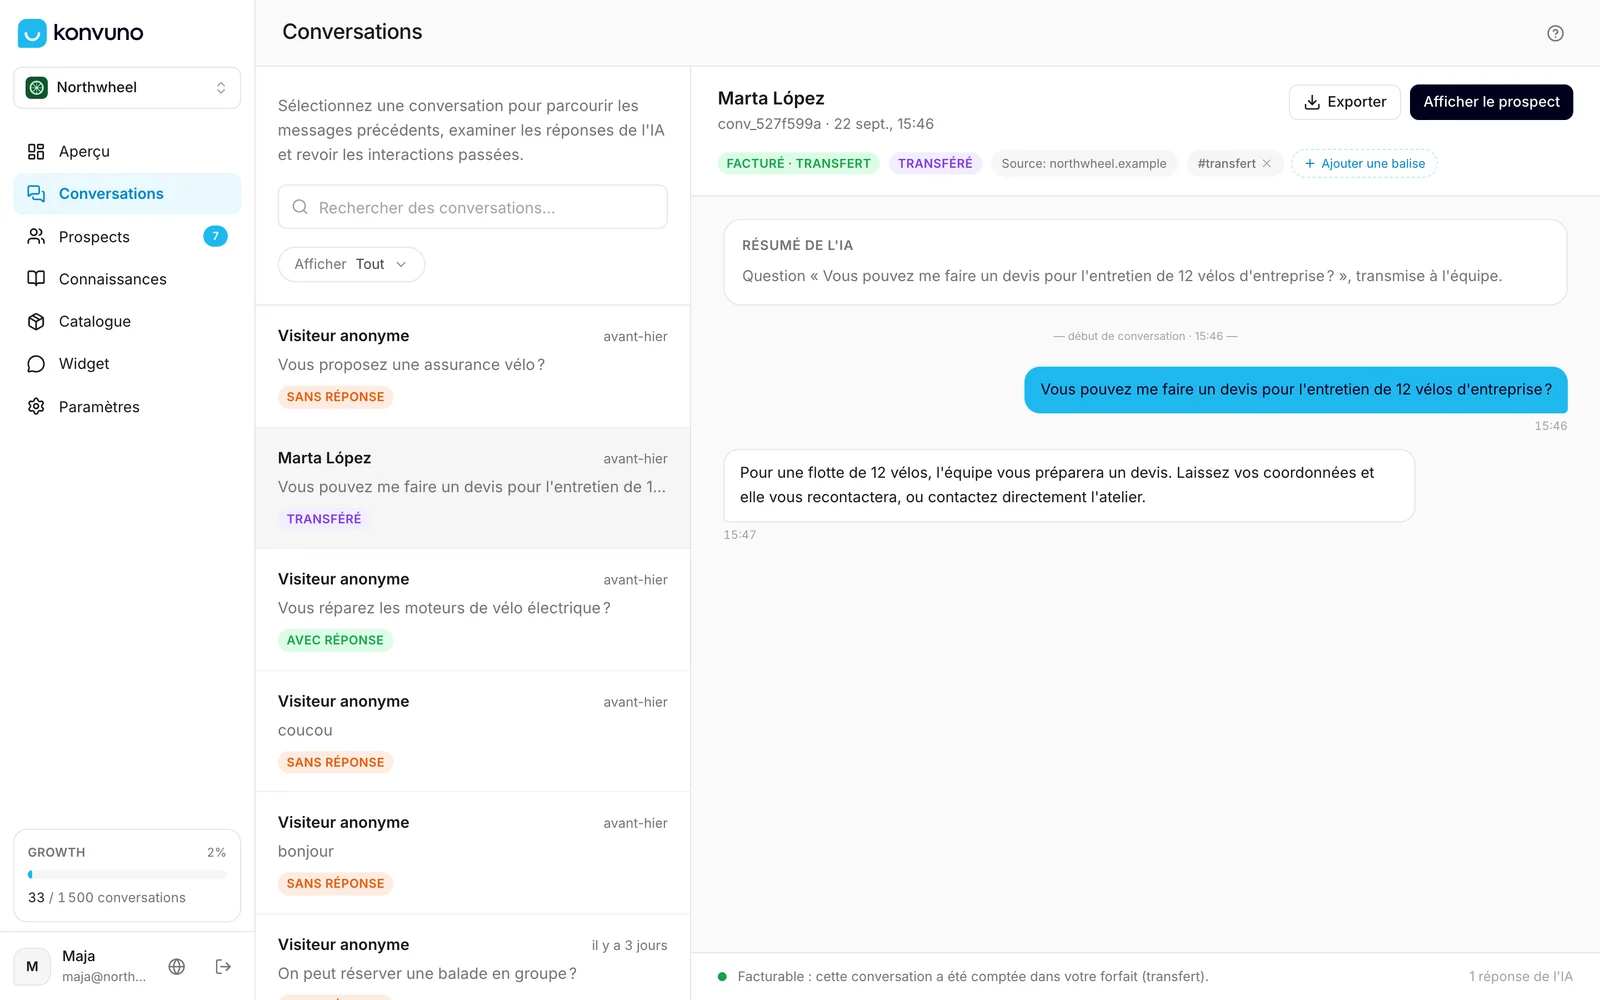Open the bonjour conversation
Screen dimensions: 1600x1000
[472, 853]
